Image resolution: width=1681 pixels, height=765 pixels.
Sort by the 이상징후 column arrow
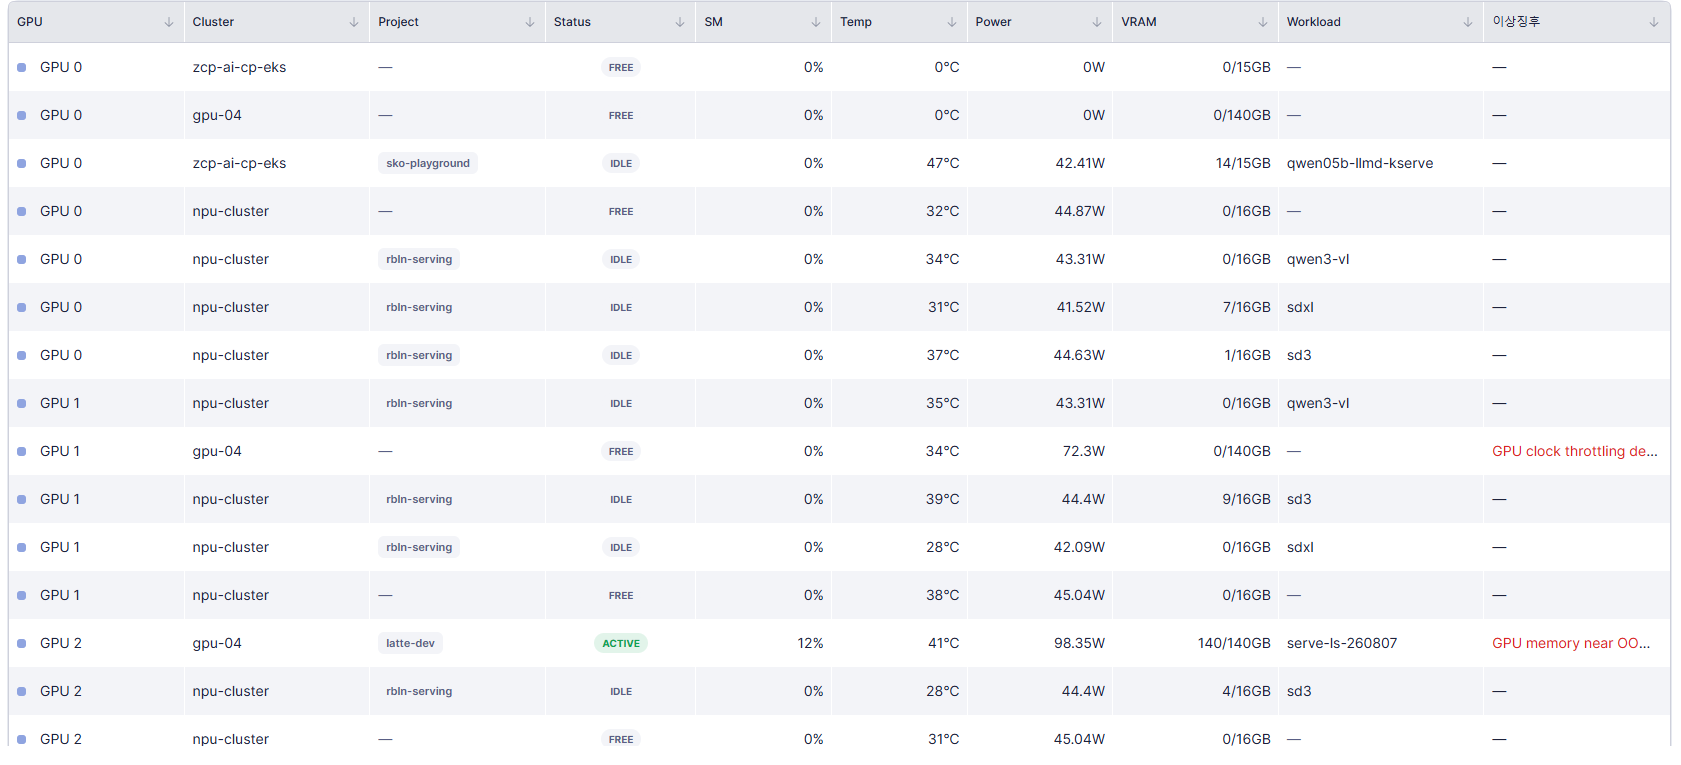(x=1654, y=22)
